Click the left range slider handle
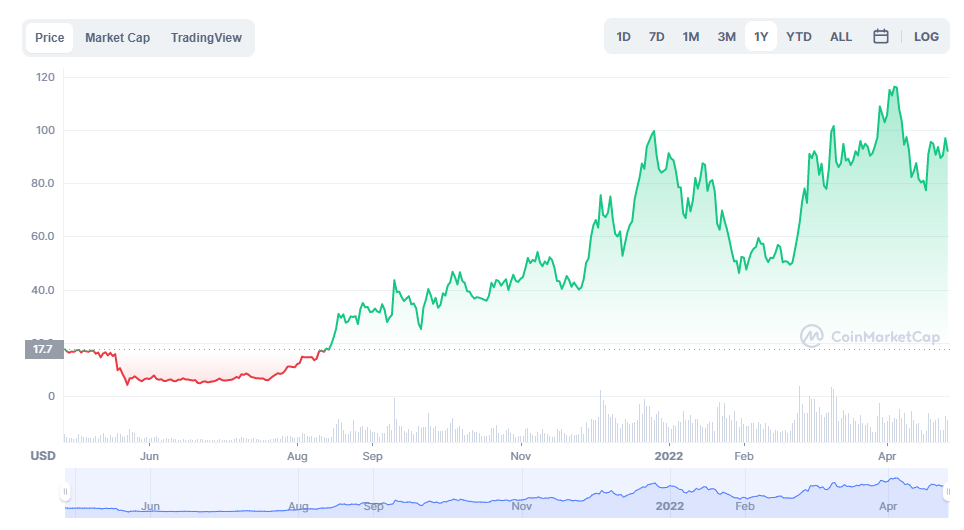 pos(66,492)
